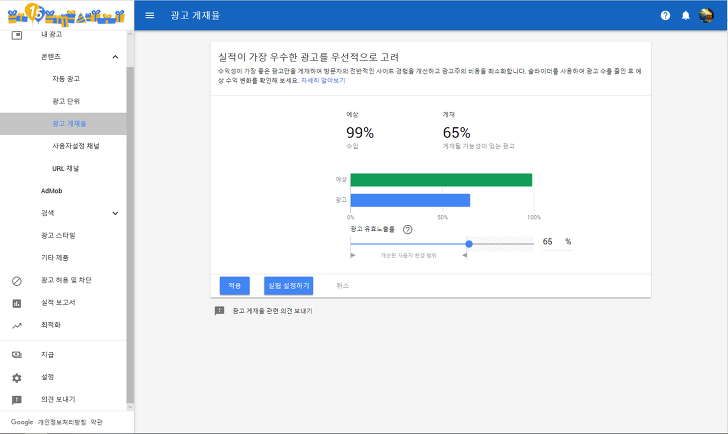Click the sidebar scroll down arrow
Image resolution: width=728 pixels, height=434 pixels.
130,407
